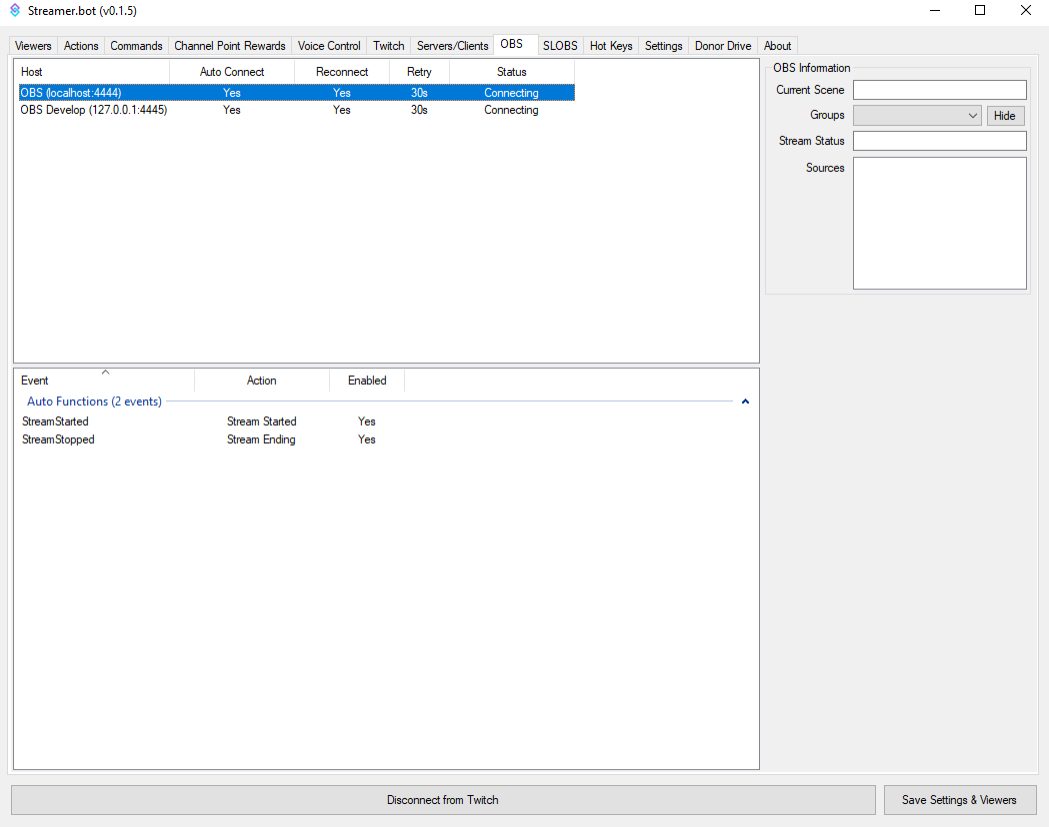Minimize the Streamer.bot window
The width and height of the screenshot is (1049, 827).
point(935,10)
